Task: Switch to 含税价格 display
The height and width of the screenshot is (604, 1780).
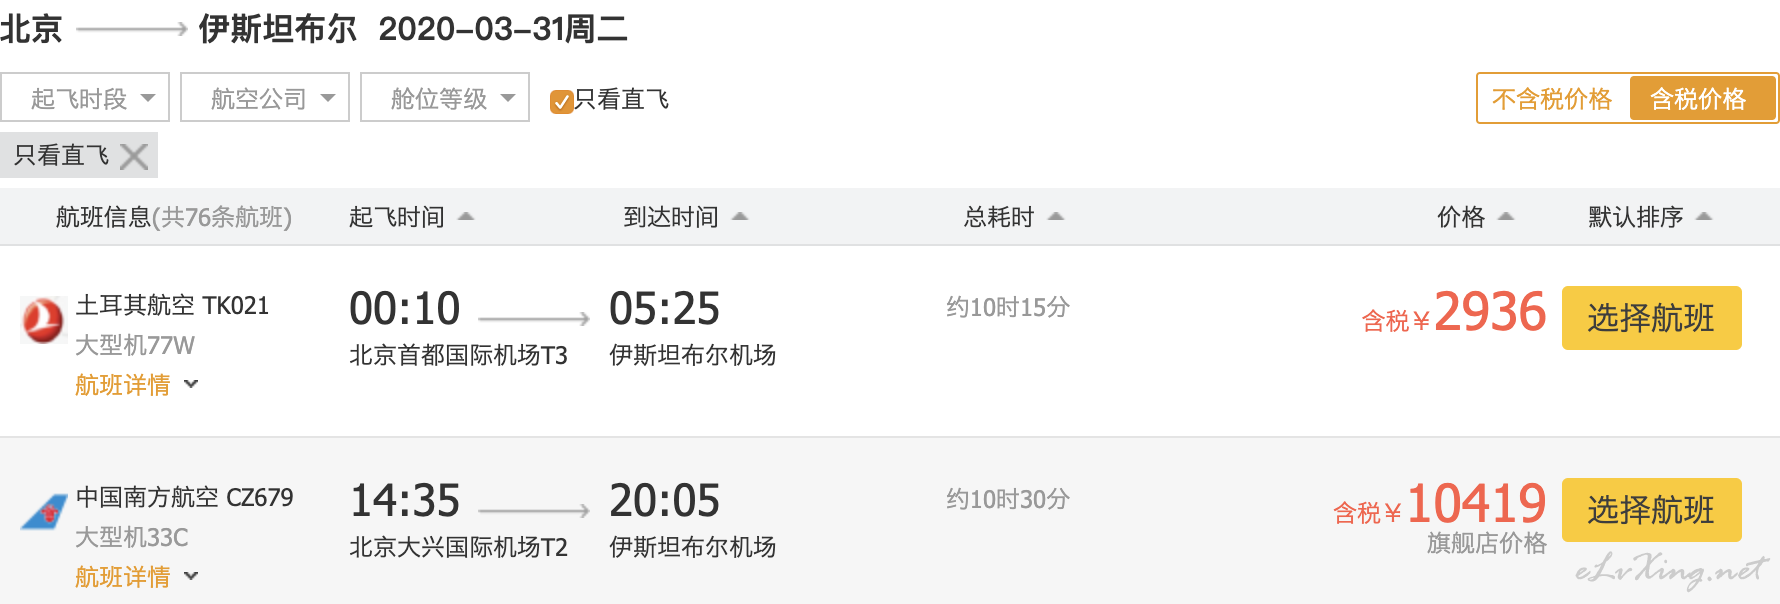Action: click(x=1702, y=99)
